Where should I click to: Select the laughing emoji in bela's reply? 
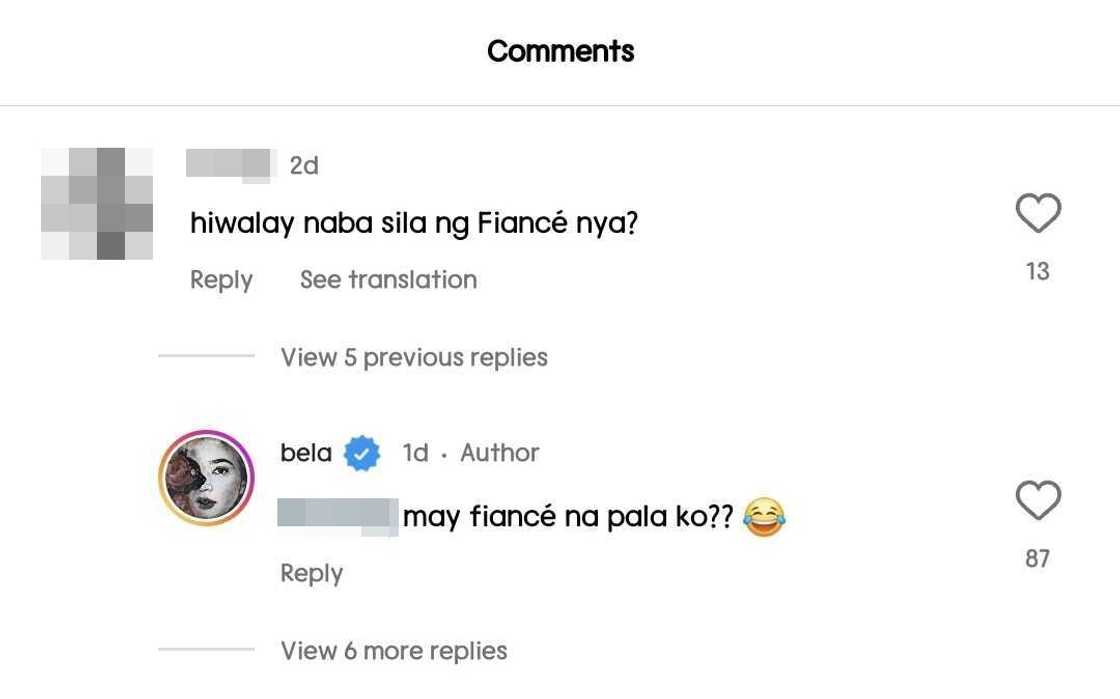tap(764, 517)
